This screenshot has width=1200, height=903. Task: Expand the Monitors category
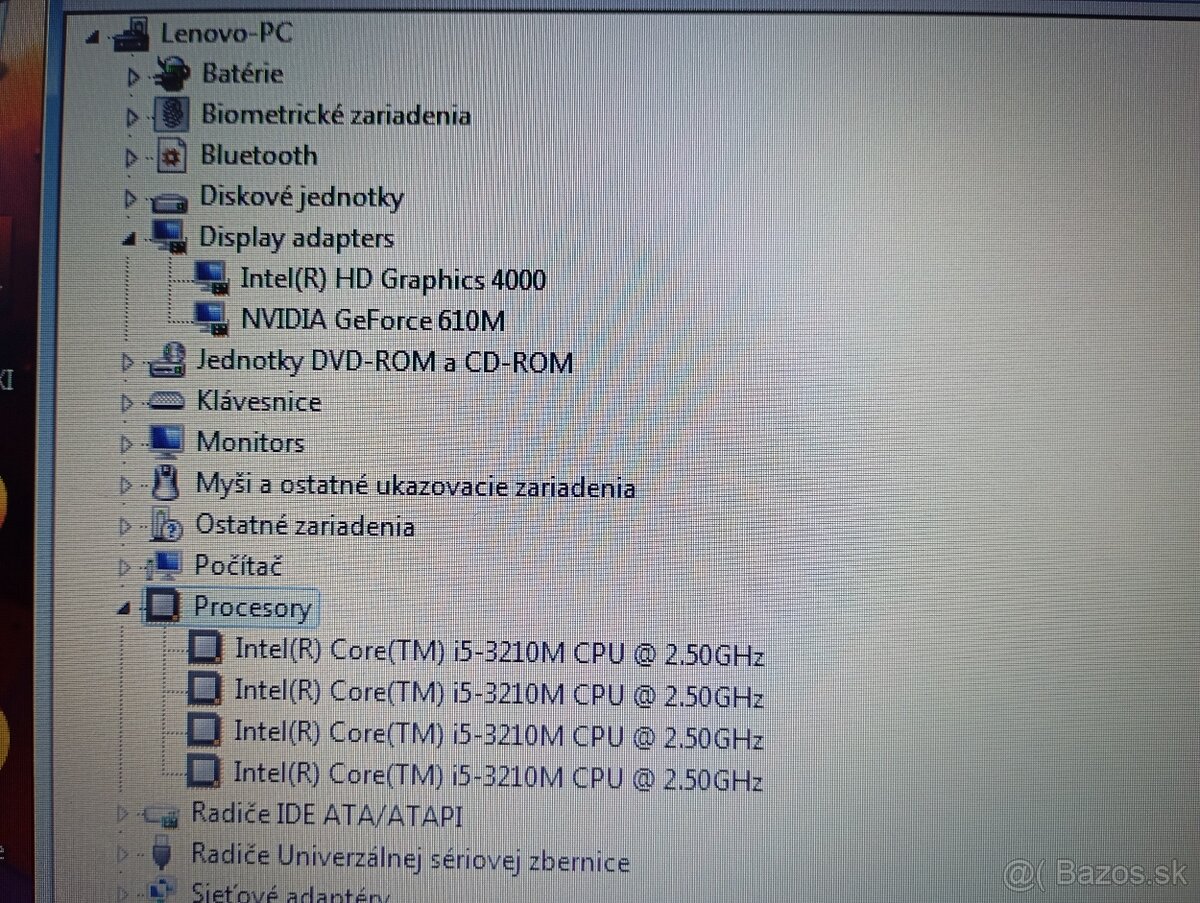(x=127, y=443)
